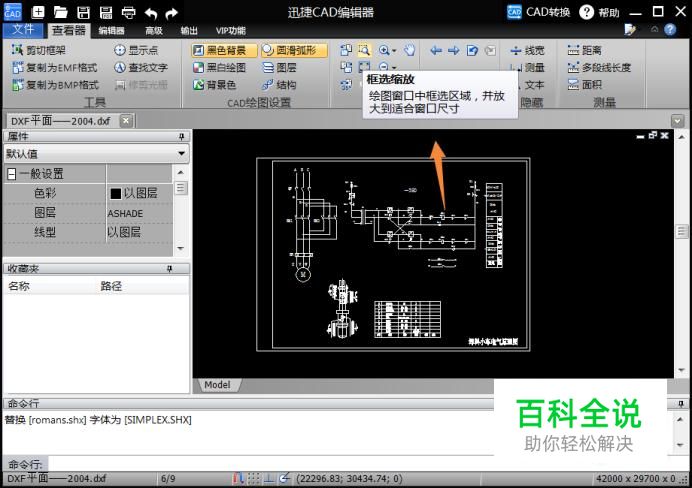
Task: Toggle 圆滑弧形 smooth arcs
Action: 294,50
